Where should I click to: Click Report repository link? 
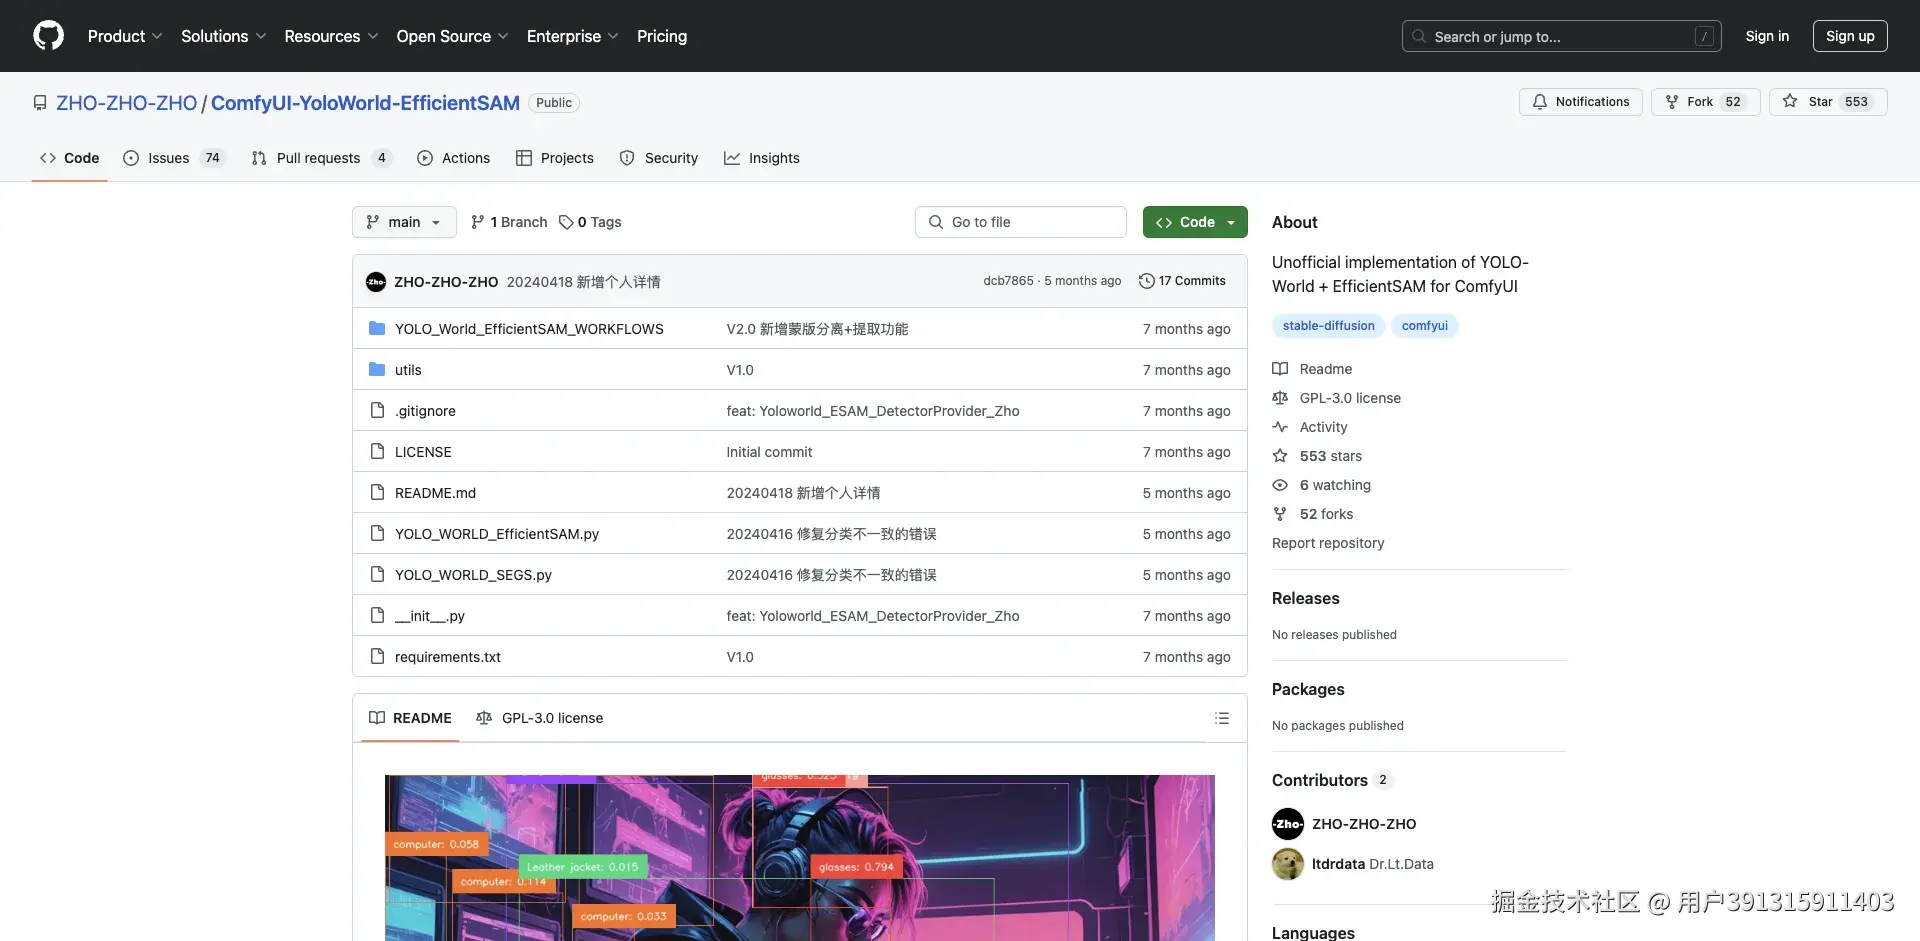[1328, 543]
